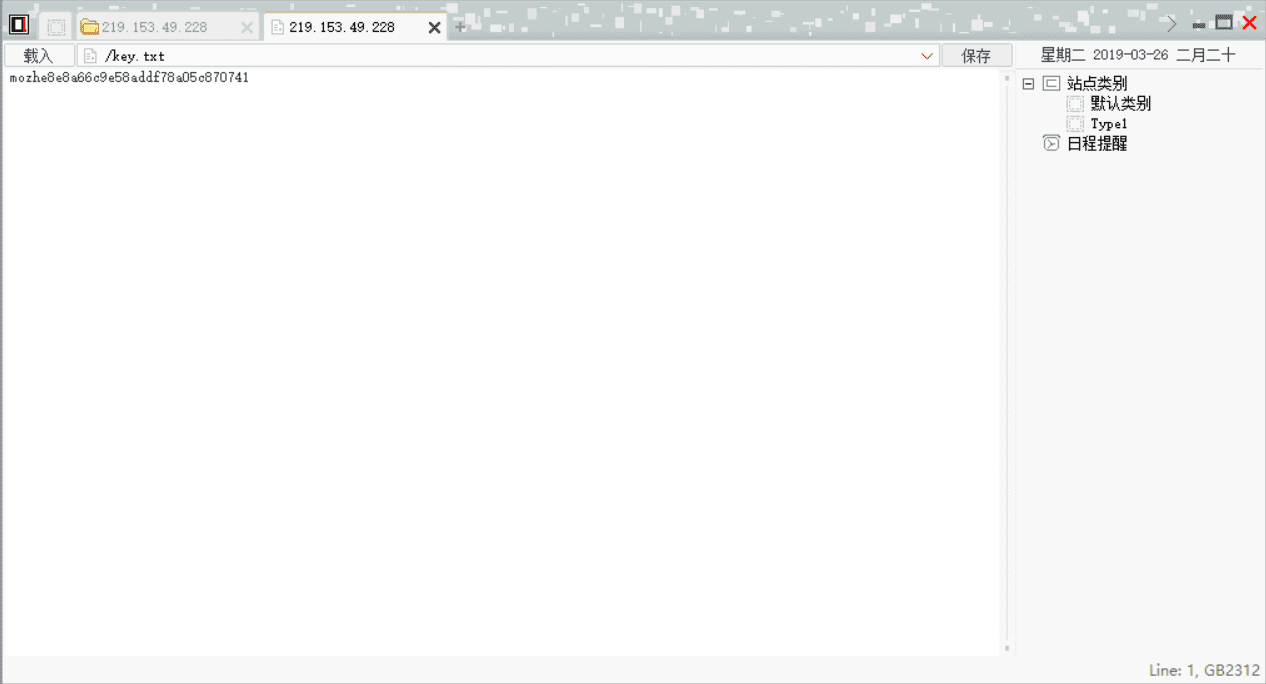The image size is (1266, 684).
Task: Collapse the 站点类别 tree node
Action: 1028,84
